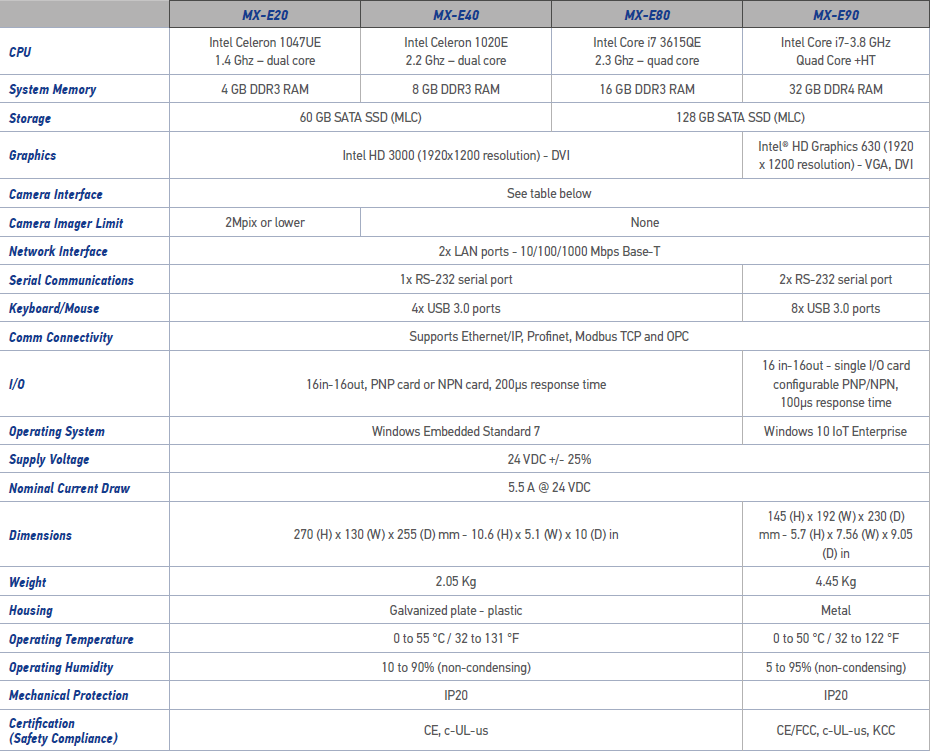Click the 8x USB 3.0 ports cell
This screenshot has width=930, height=751.
tap(836, 308)
